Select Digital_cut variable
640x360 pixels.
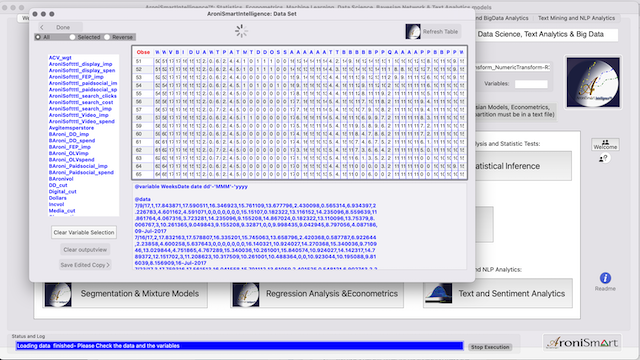(62, 192)
